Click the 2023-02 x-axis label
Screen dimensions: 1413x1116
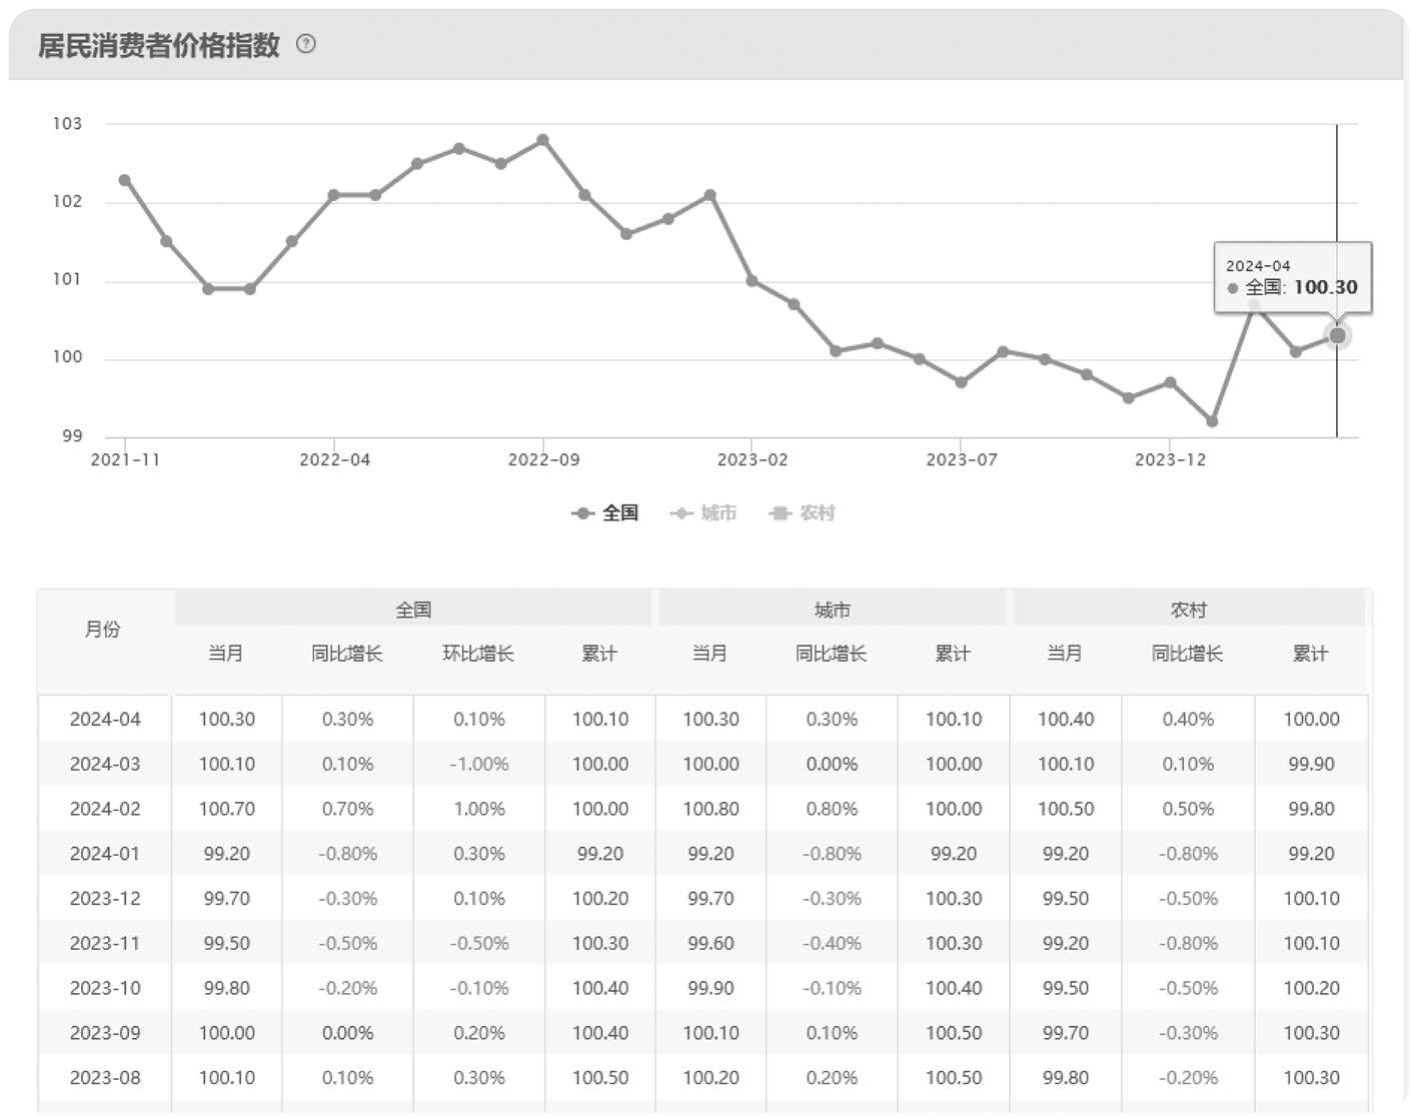(x=752, y=460)
